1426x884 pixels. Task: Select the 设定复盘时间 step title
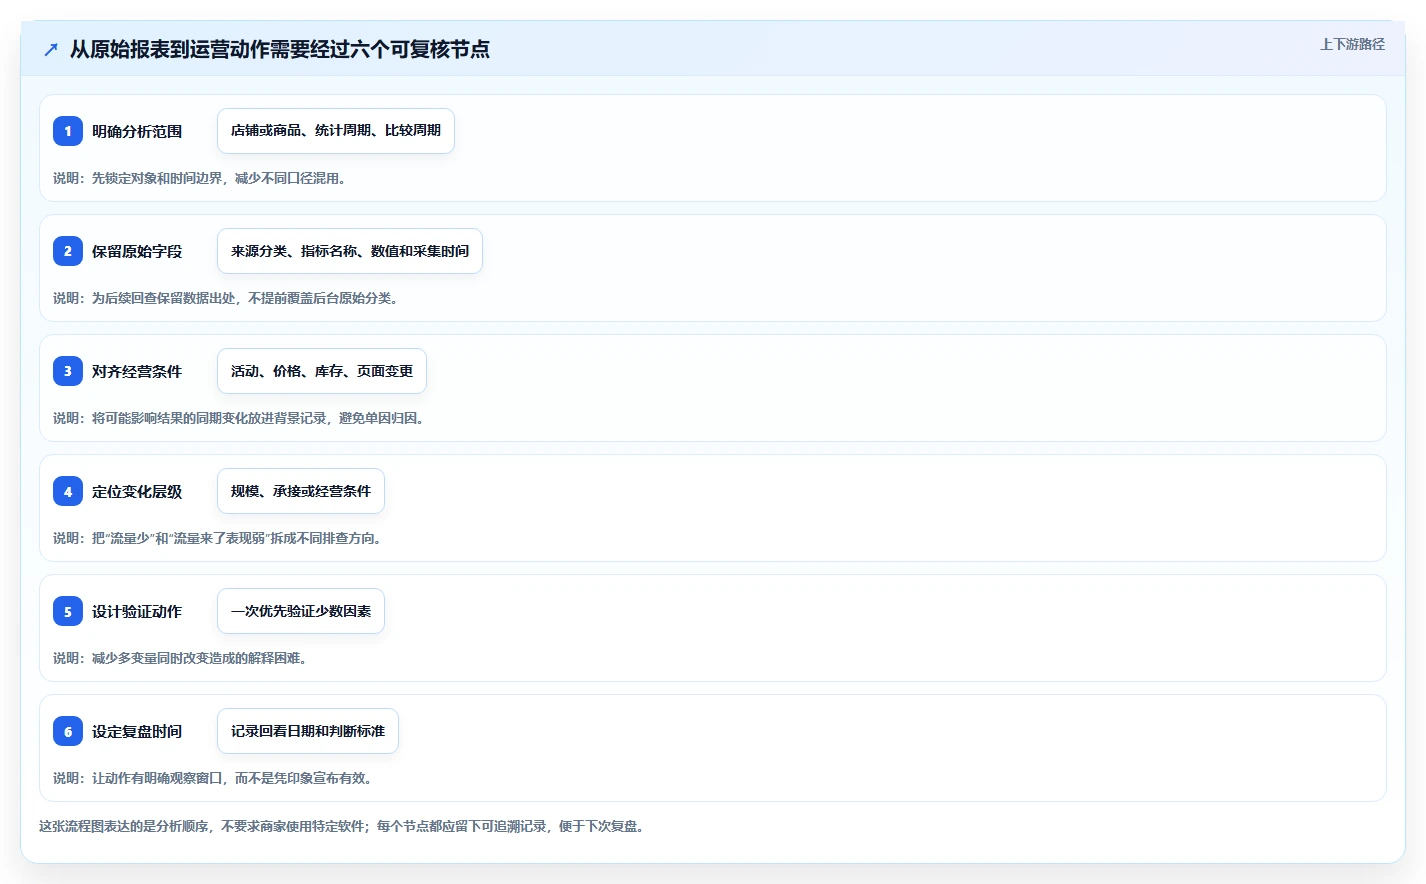[137, 731]
